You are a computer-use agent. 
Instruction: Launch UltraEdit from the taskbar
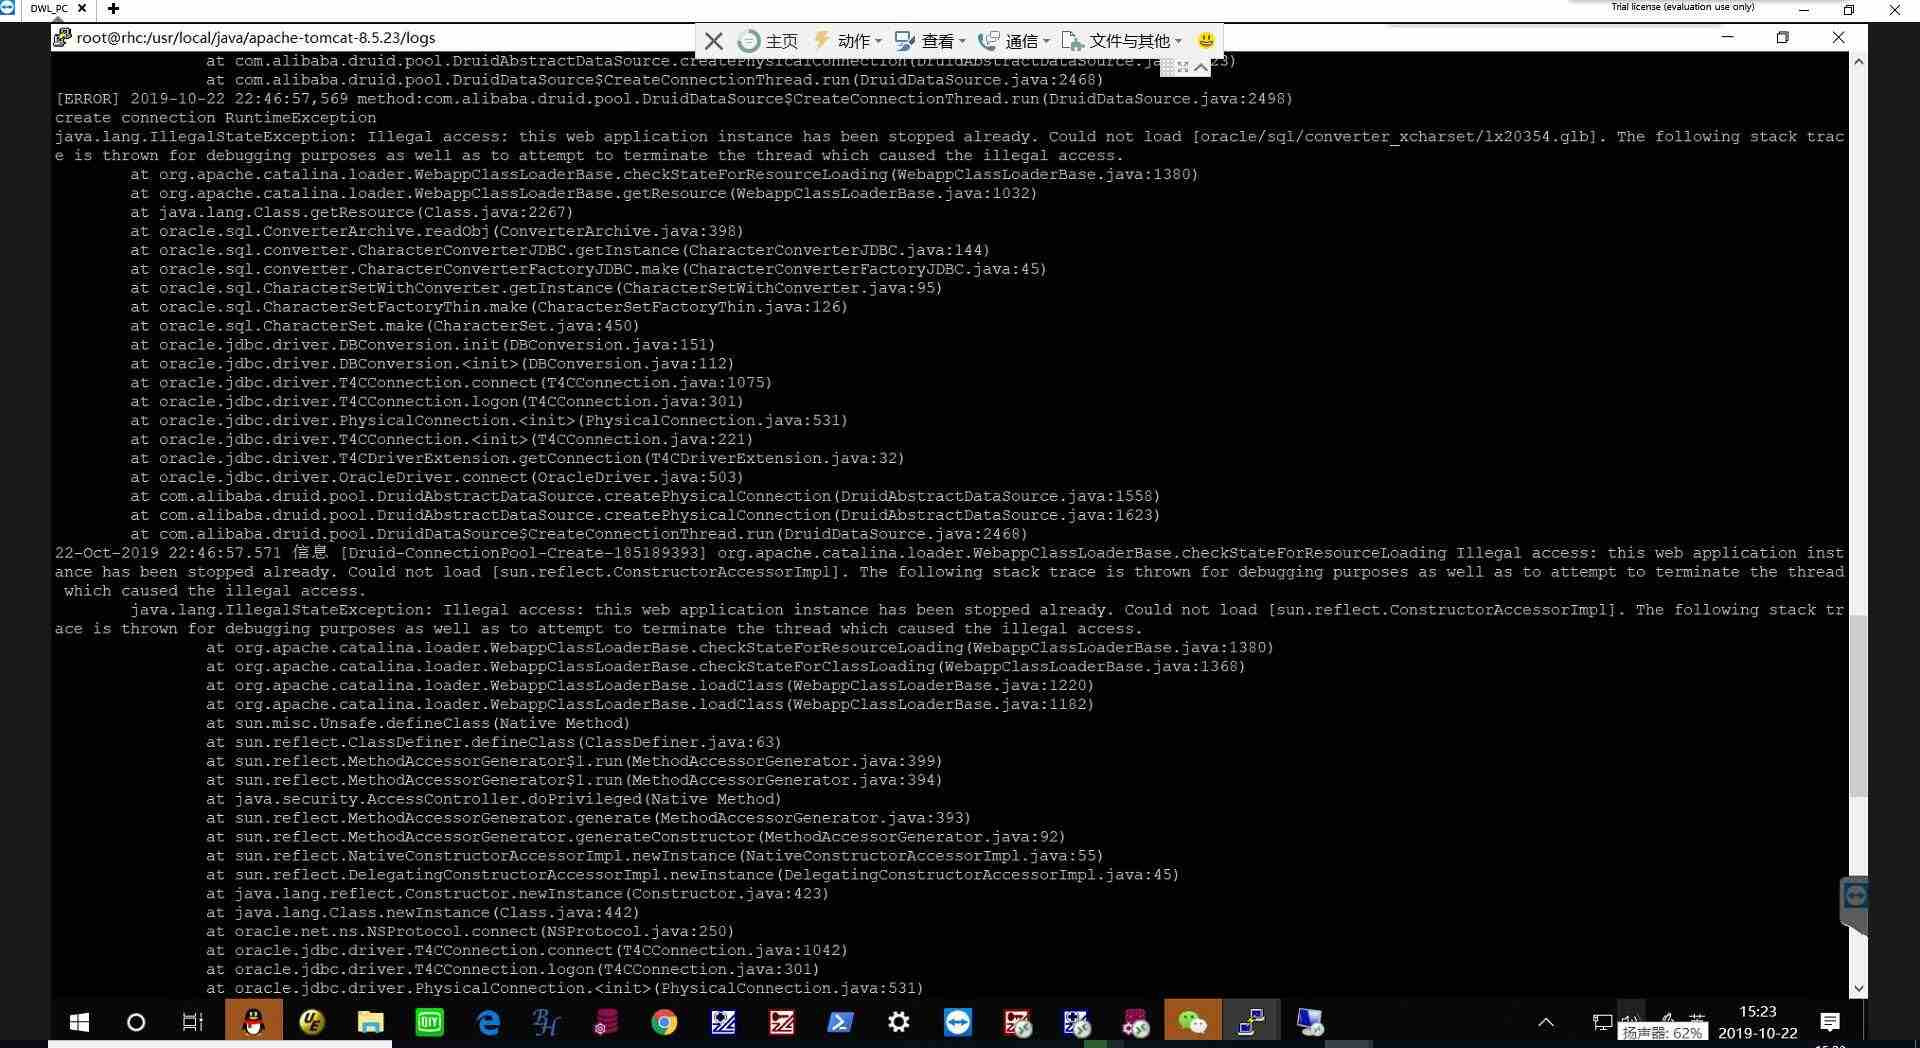[x=312, y=1022]
